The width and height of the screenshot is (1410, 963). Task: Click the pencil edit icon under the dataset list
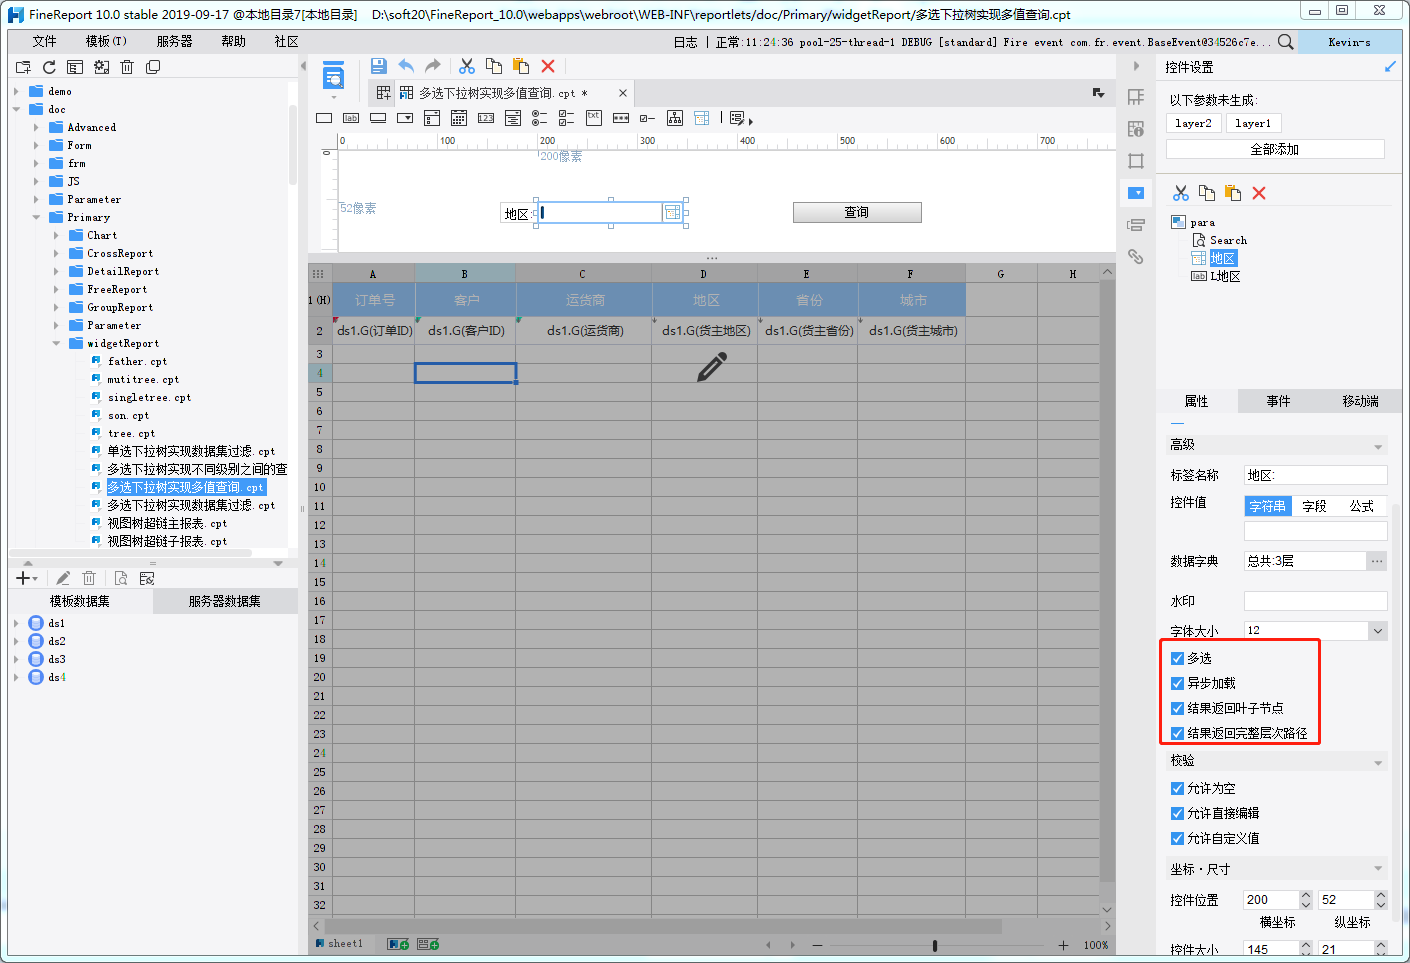tap(63, 578)
